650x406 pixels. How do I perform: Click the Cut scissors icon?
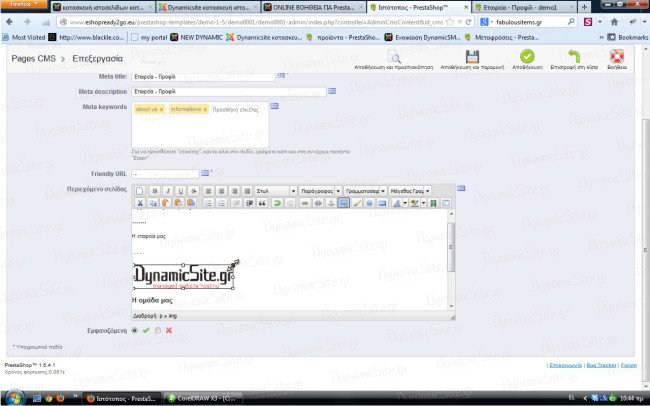[x=140, y=203]
